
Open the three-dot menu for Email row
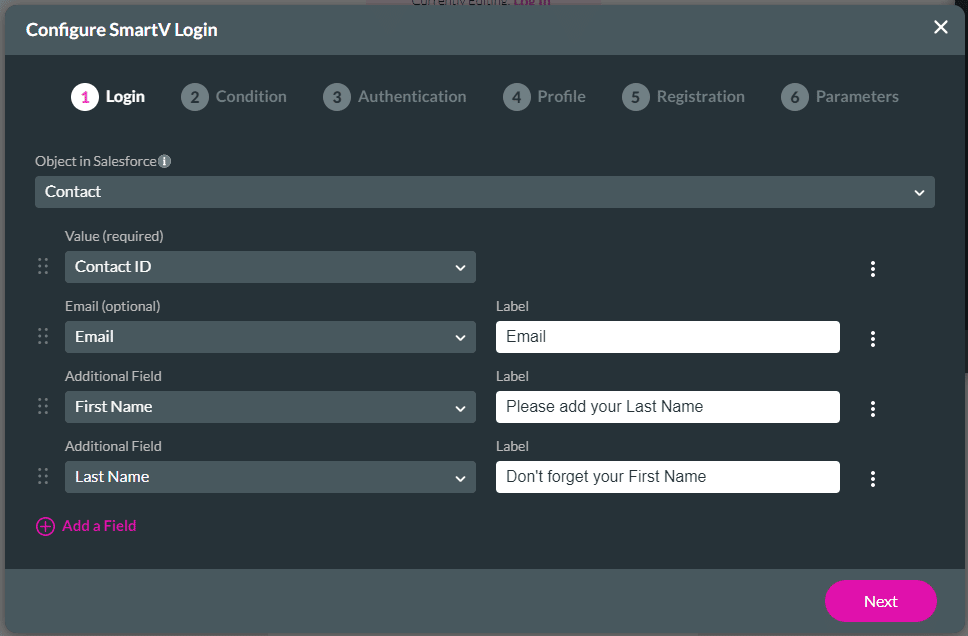tap(873, 339)
